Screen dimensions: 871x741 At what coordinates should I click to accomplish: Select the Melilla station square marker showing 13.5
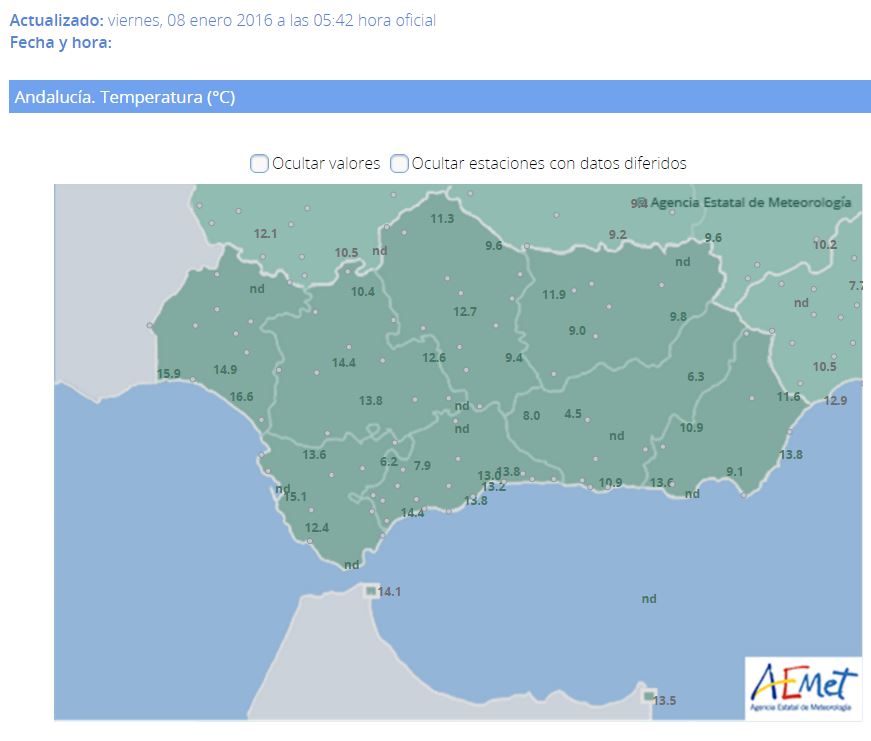(649, 696)
